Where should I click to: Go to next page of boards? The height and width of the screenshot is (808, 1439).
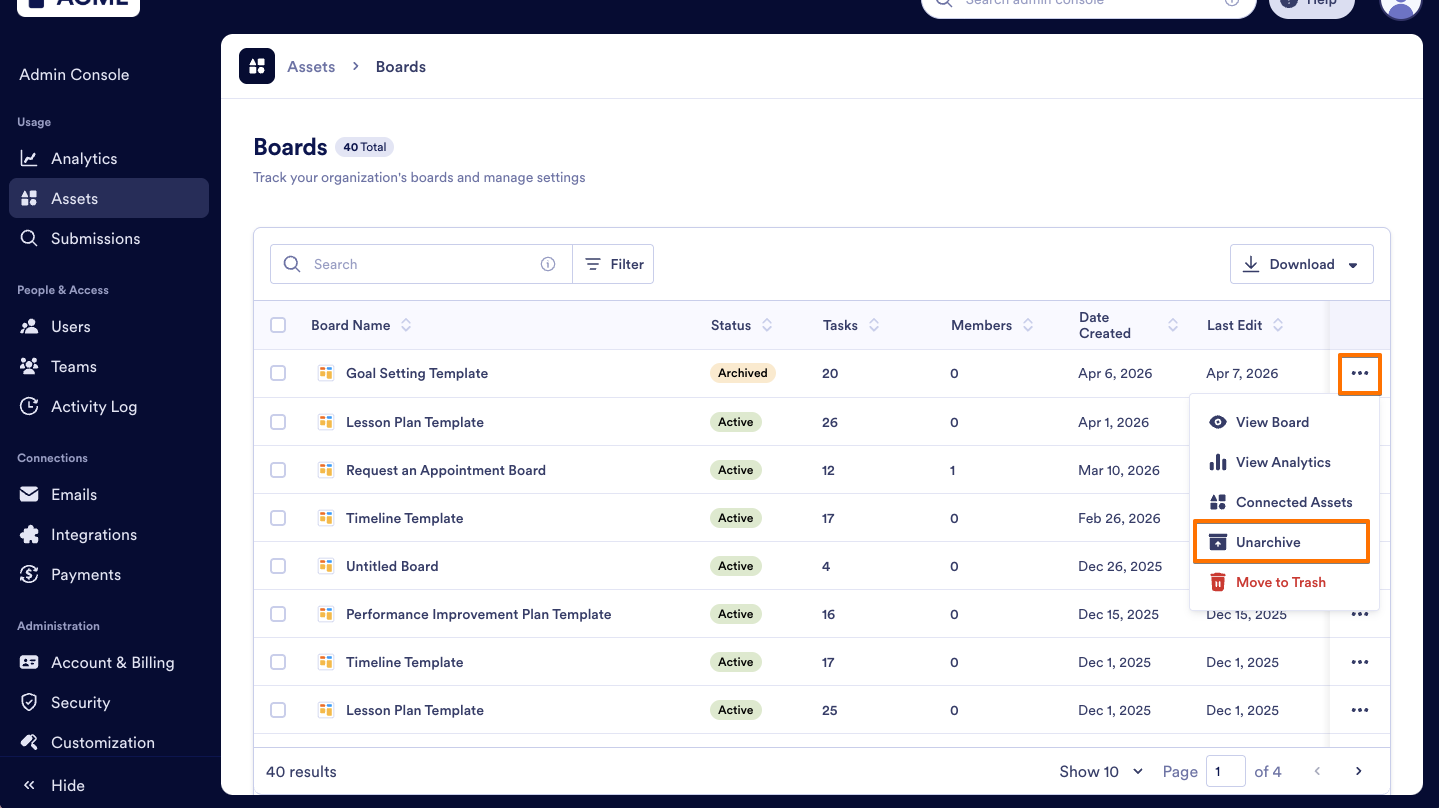coord(1358,771)
